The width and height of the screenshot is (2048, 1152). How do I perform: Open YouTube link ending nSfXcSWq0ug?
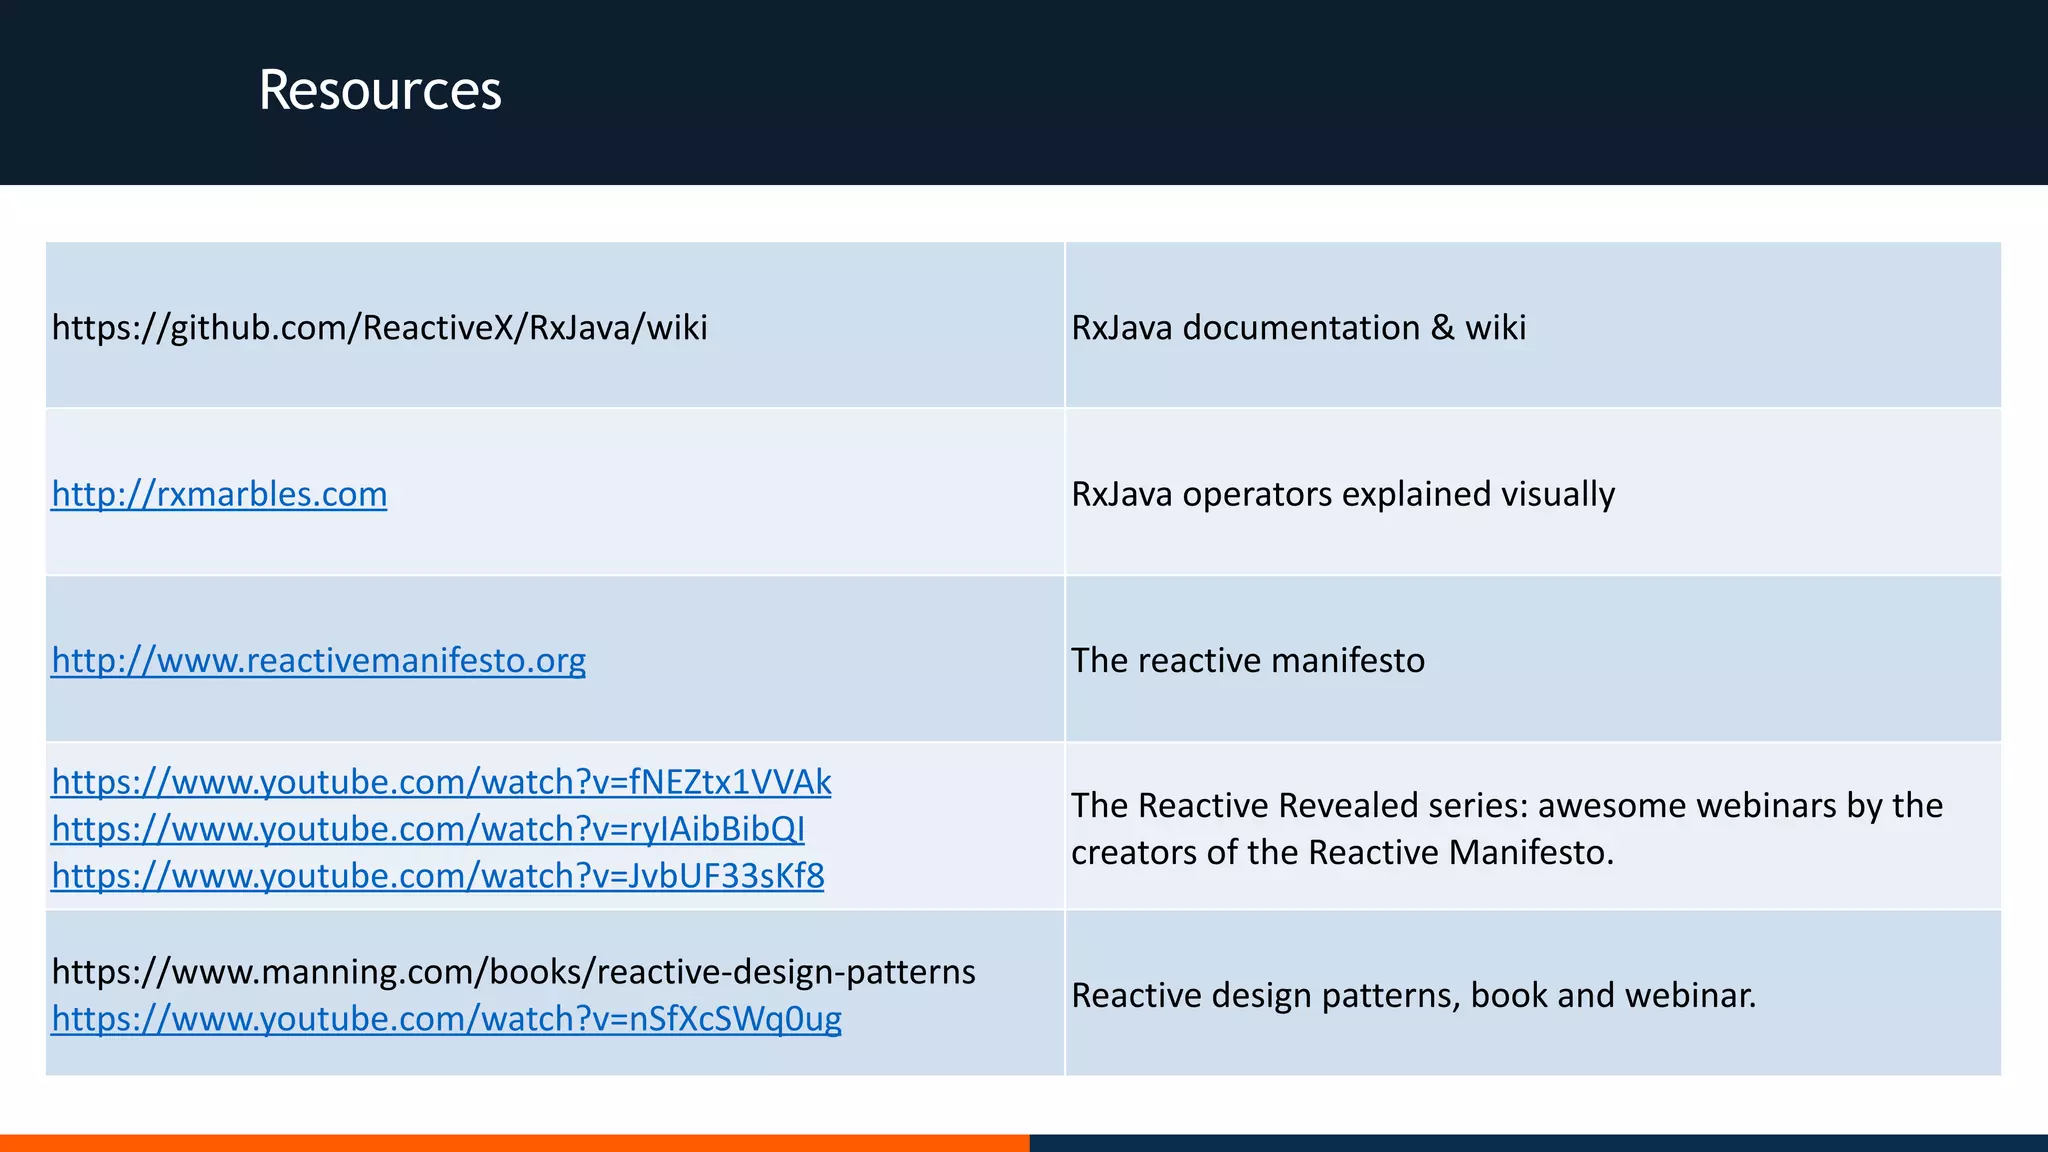(x=446, y=1018)
